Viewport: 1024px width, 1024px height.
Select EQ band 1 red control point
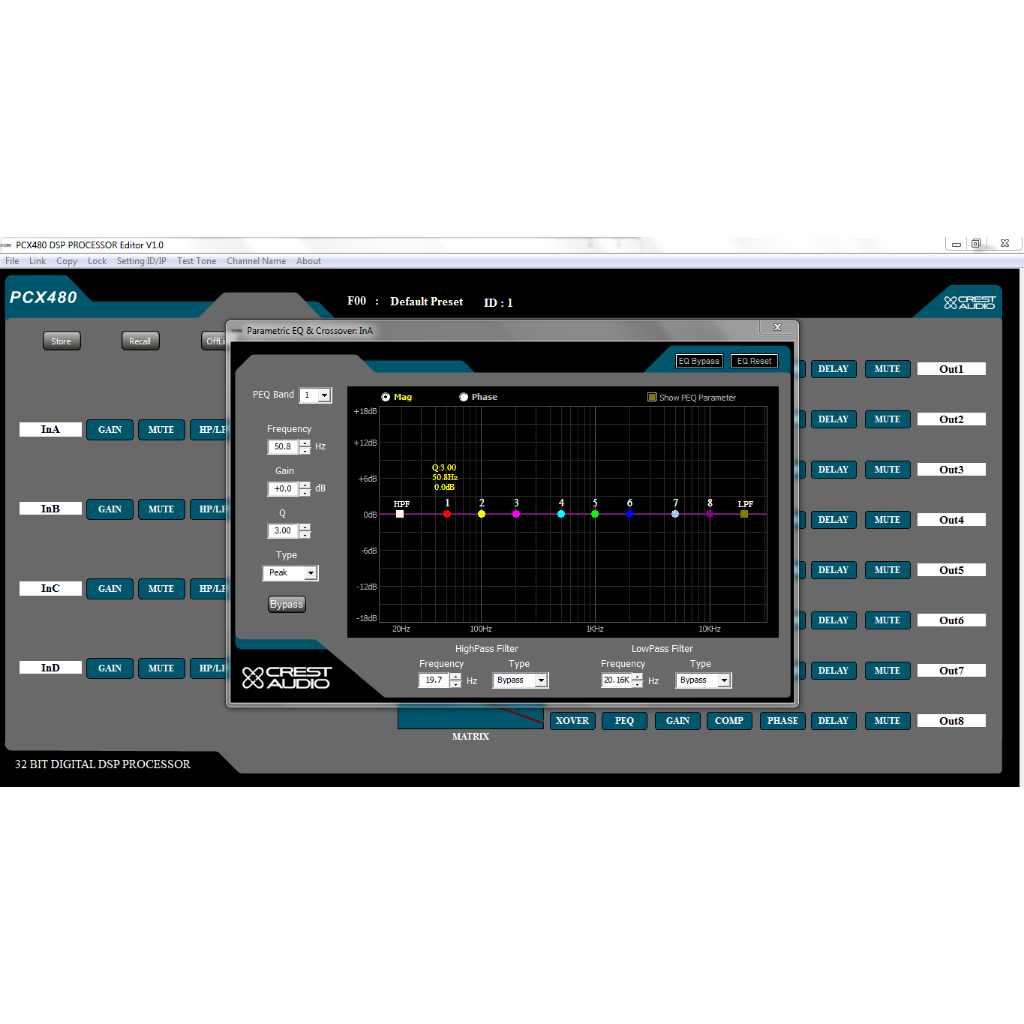(447, 513)
